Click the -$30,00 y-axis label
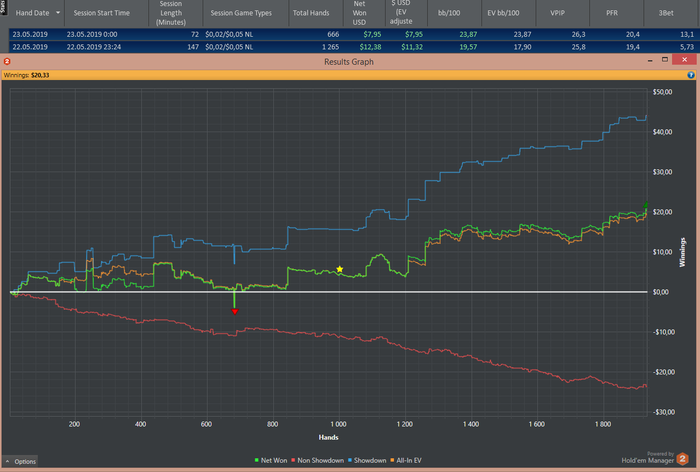700x472 pixels. pyautogui.click(x=662, y=412)
